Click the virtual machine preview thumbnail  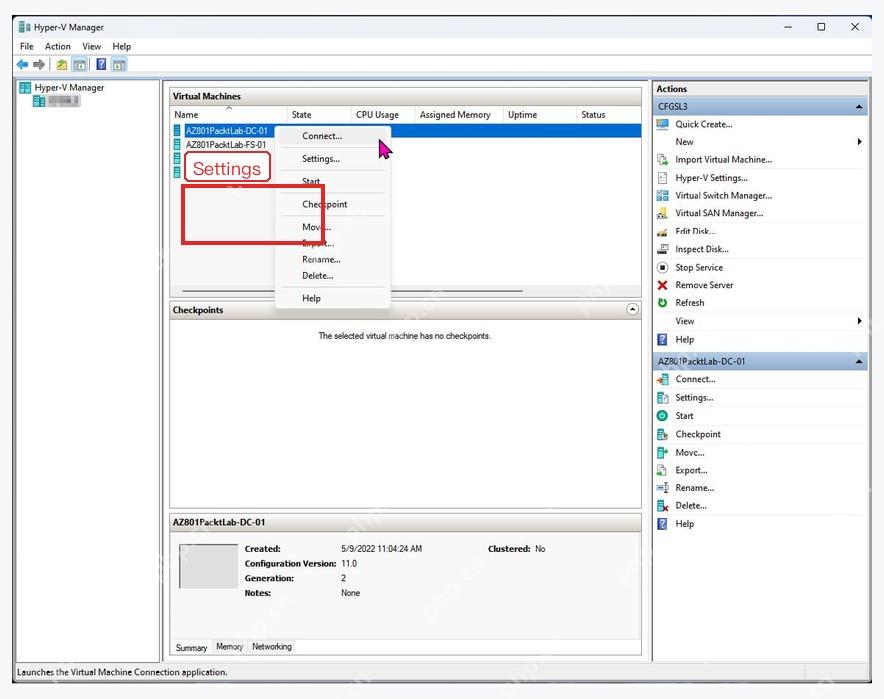tap(209, 566)
